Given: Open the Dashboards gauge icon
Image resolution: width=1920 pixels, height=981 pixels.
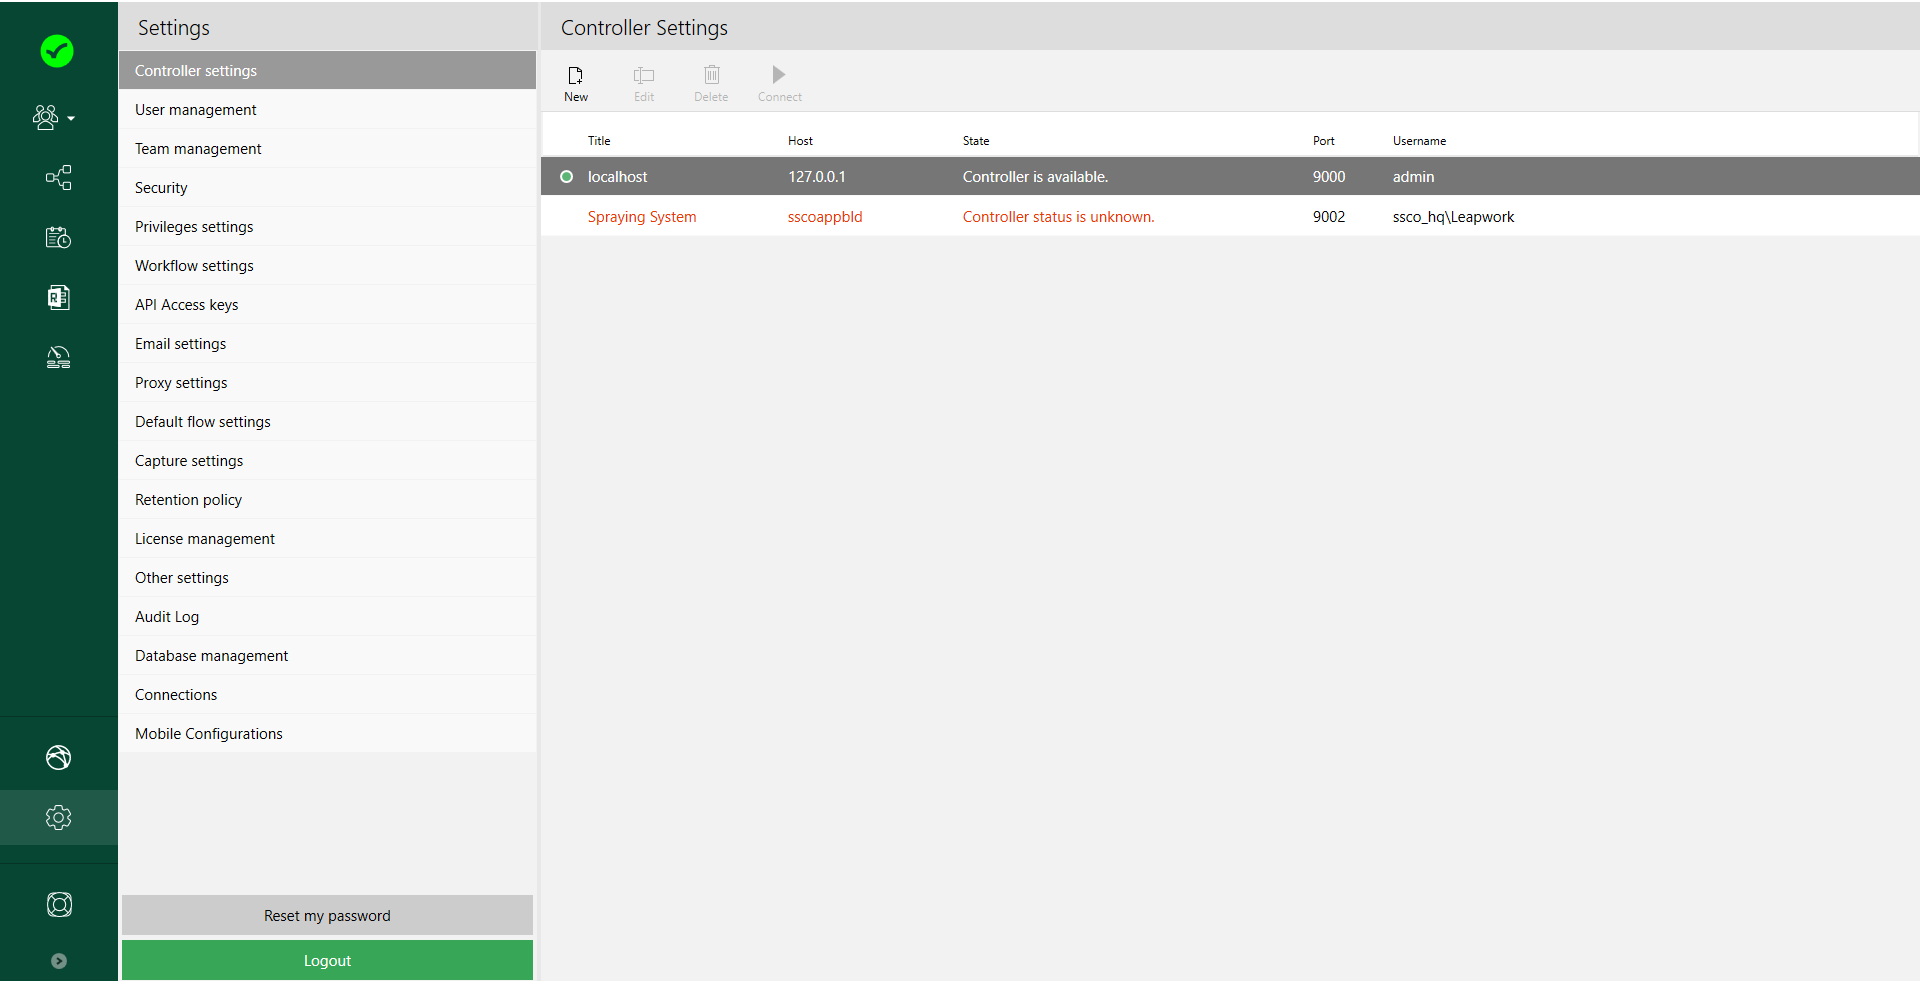Looking at the screenshot, I should click(x=58, y=357).
